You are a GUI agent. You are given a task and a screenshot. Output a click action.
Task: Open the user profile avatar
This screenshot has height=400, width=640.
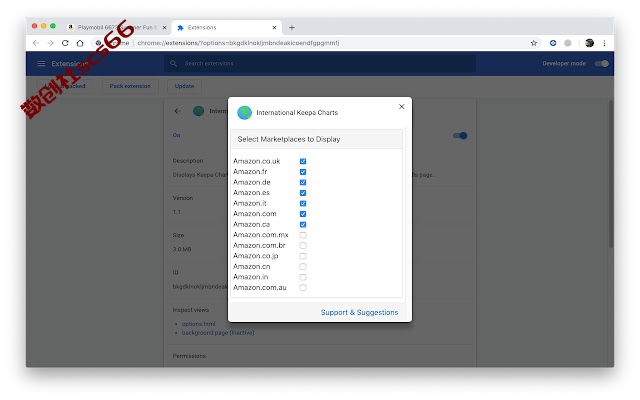pyautogui.click(x=589, y=43)
